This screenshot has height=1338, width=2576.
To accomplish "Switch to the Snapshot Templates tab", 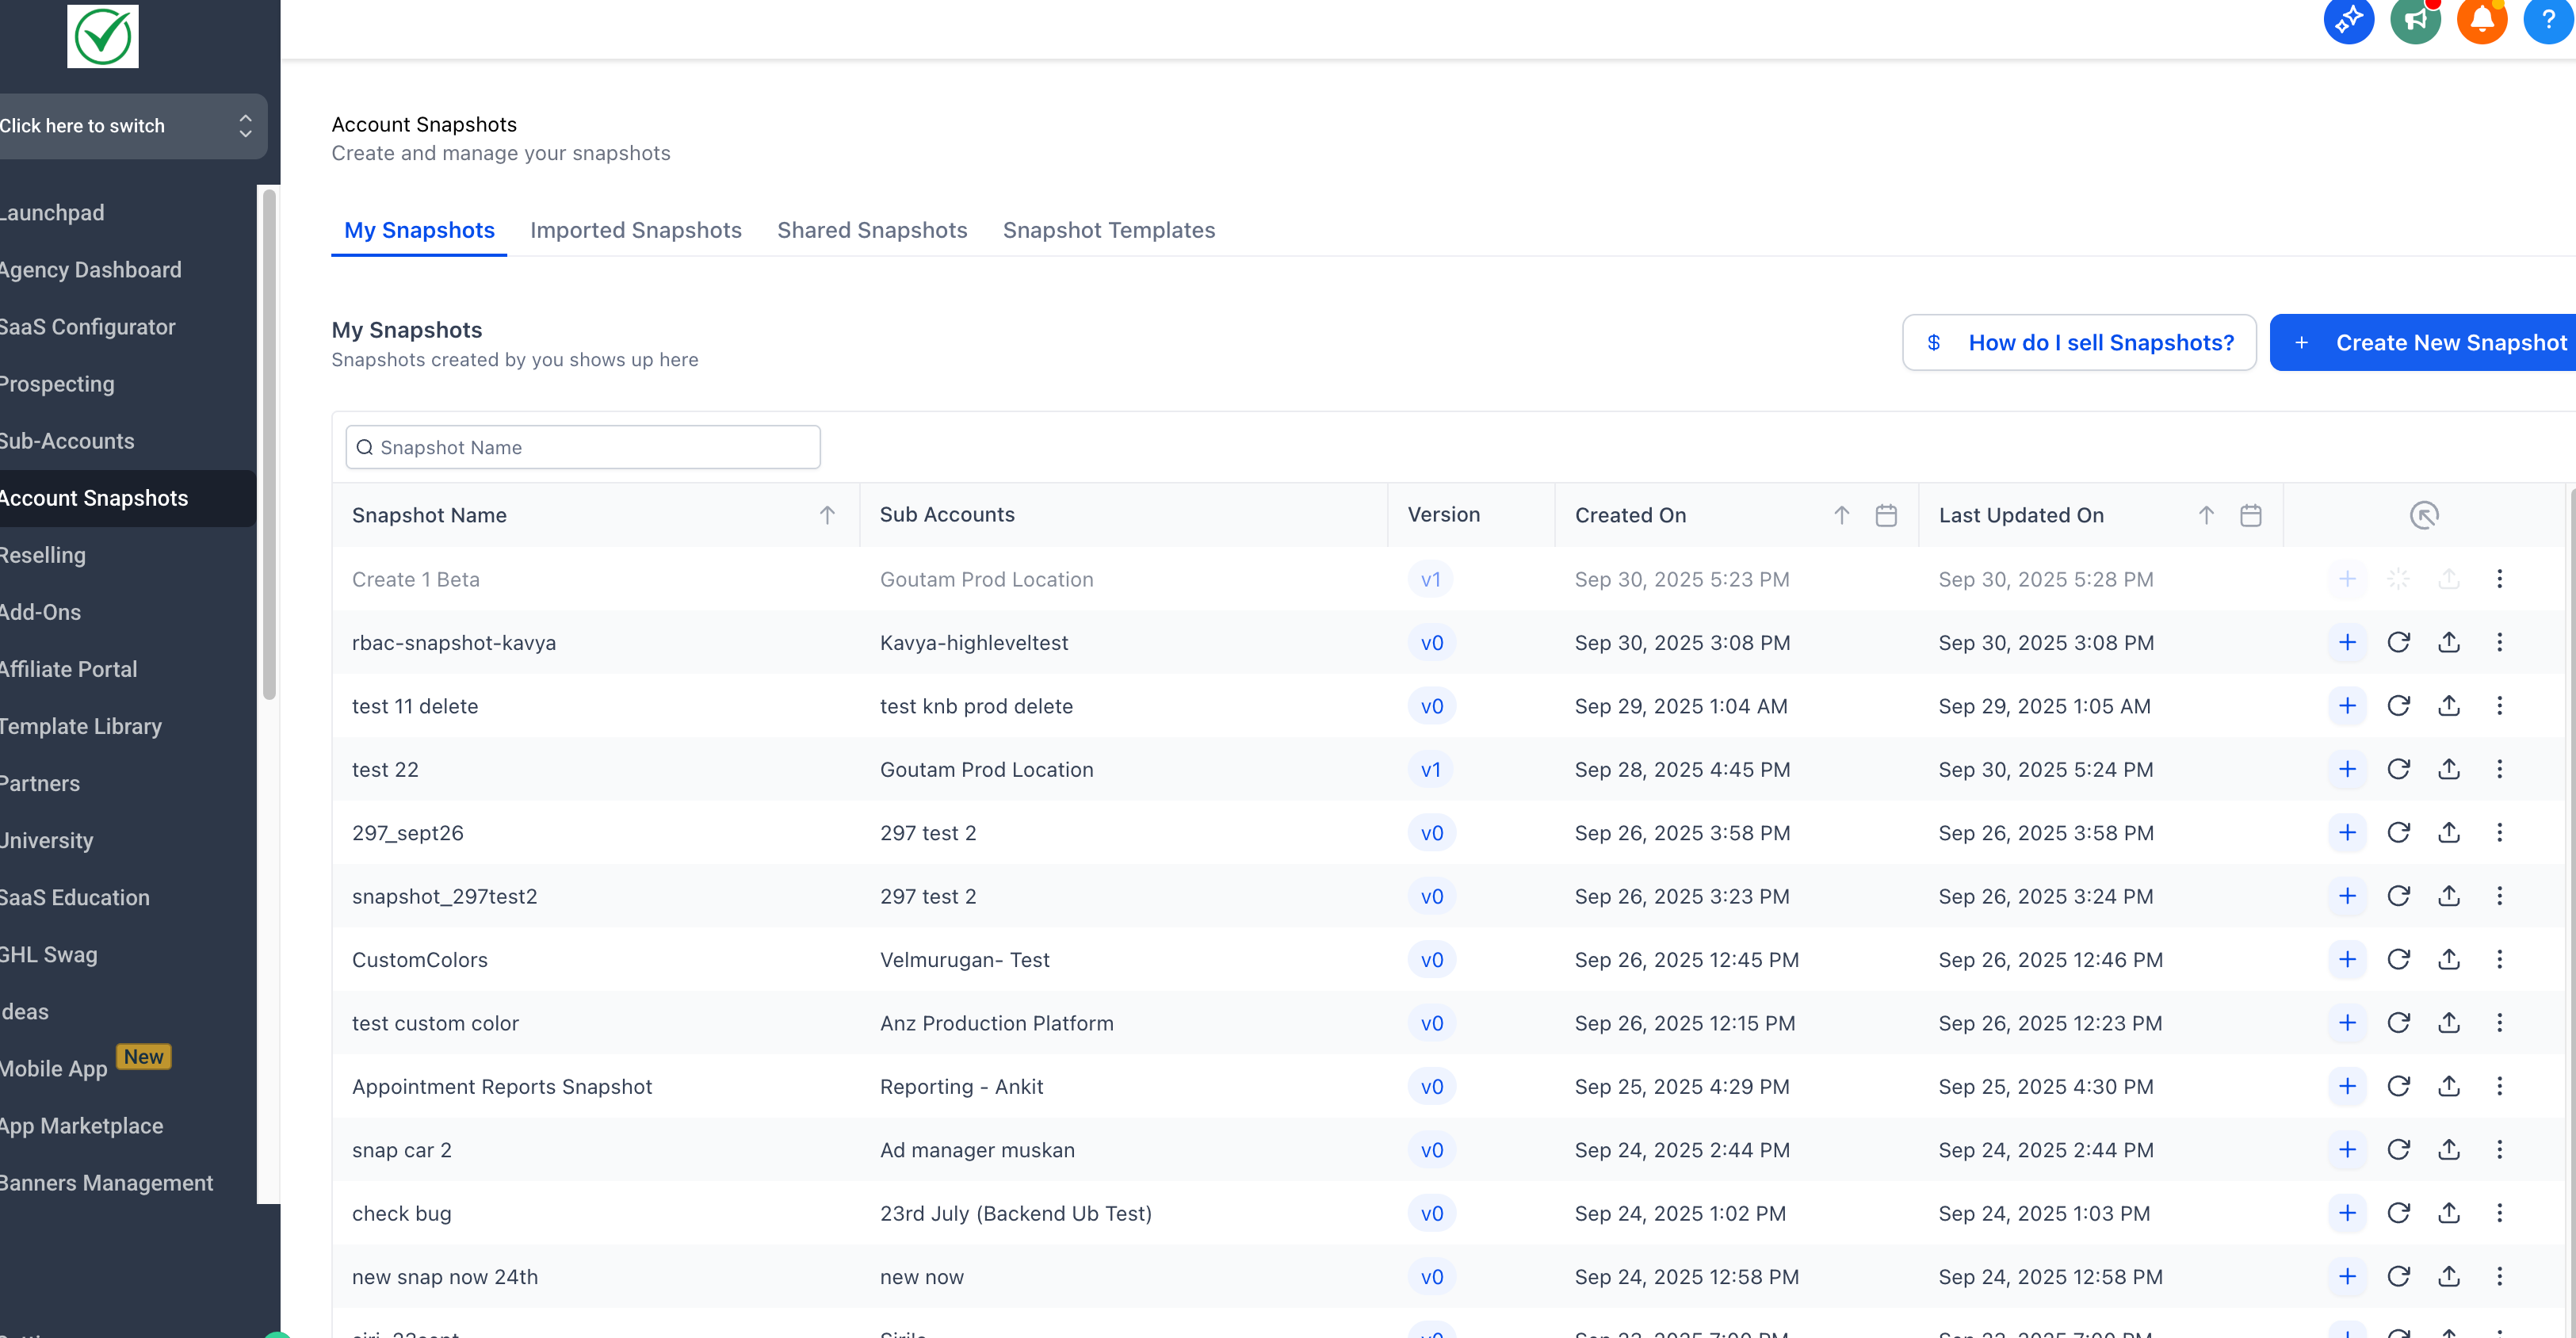I will 1109,230.
